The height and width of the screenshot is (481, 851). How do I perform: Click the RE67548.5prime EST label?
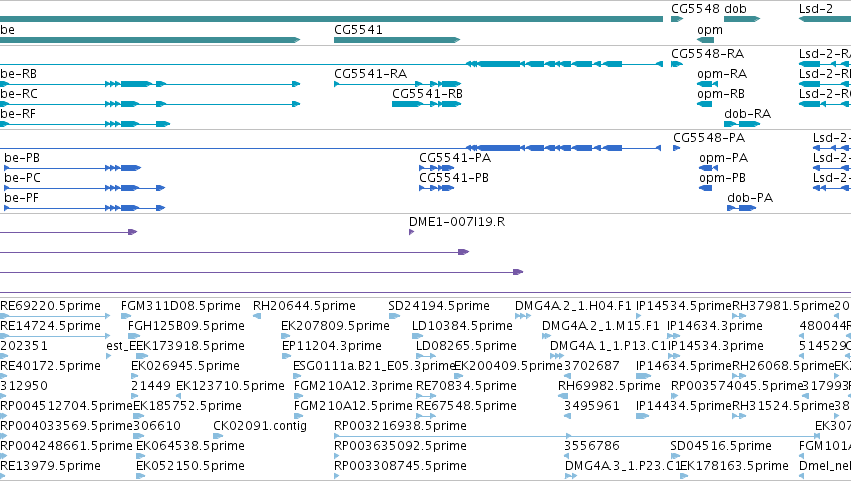coord(466,407)
